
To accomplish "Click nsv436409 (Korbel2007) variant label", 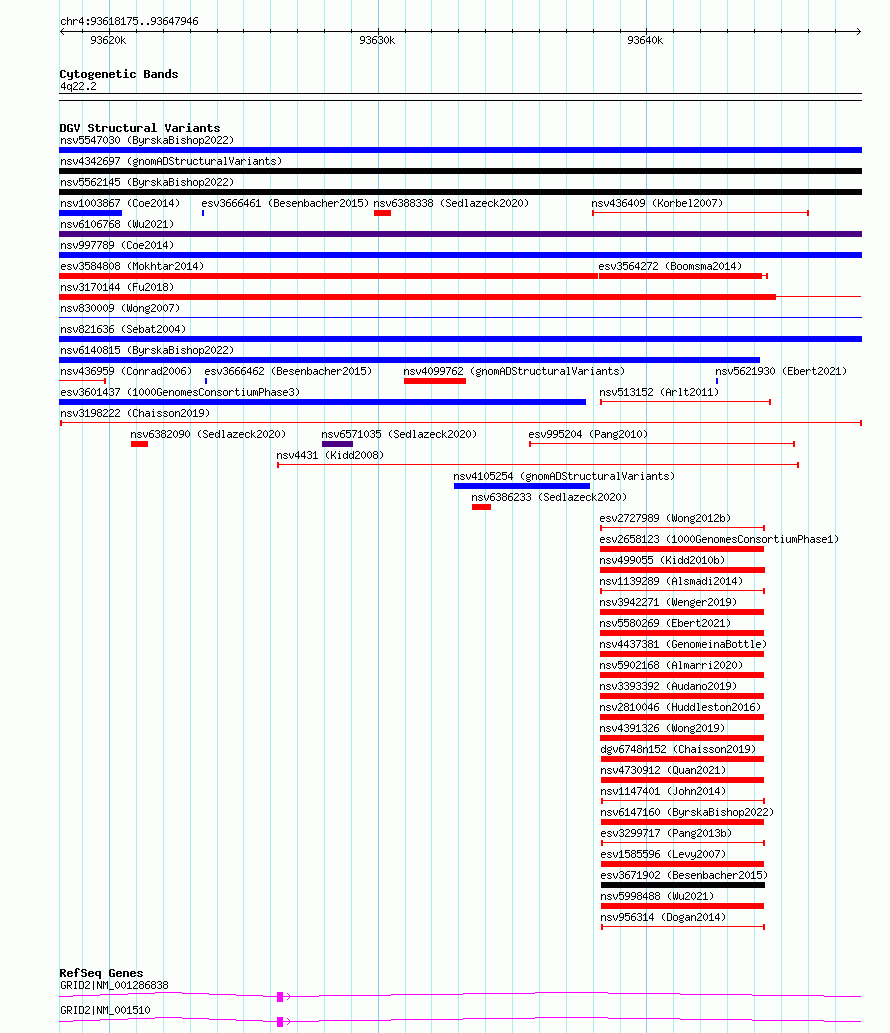I will pyautogui.click(x=657, y=204).
